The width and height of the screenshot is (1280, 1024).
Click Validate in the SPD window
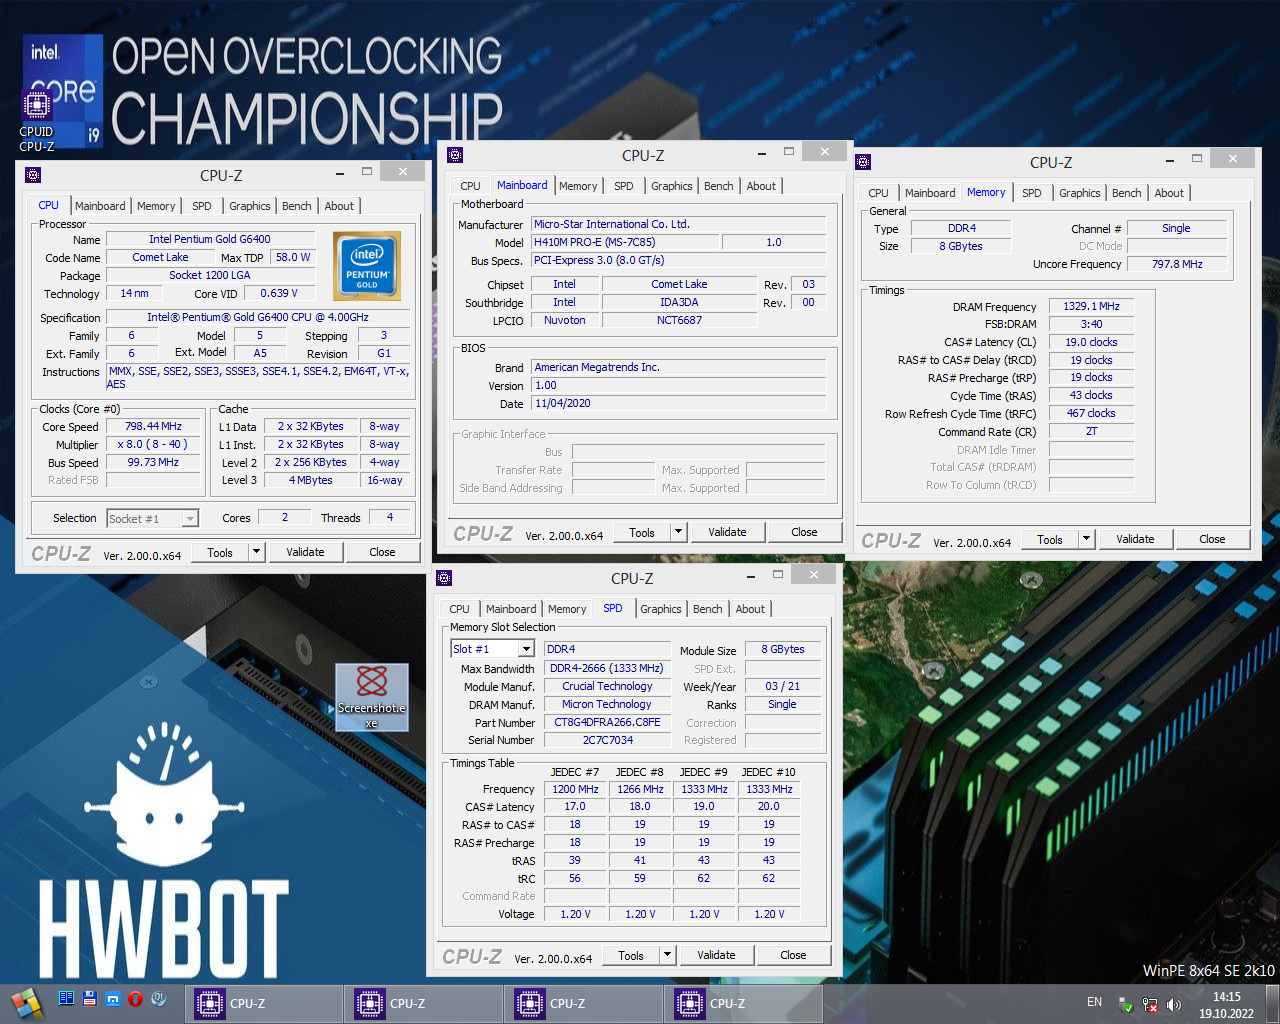tap(716, 955)
